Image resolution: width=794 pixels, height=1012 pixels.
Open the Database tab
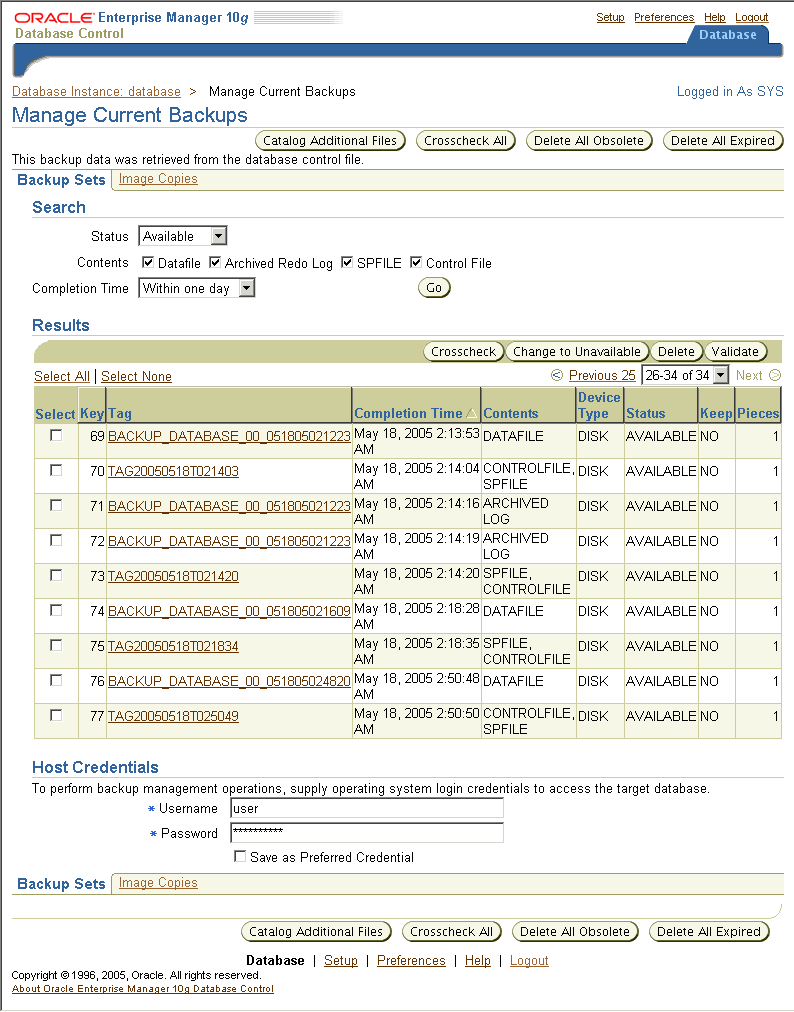(x=727, y=34)
